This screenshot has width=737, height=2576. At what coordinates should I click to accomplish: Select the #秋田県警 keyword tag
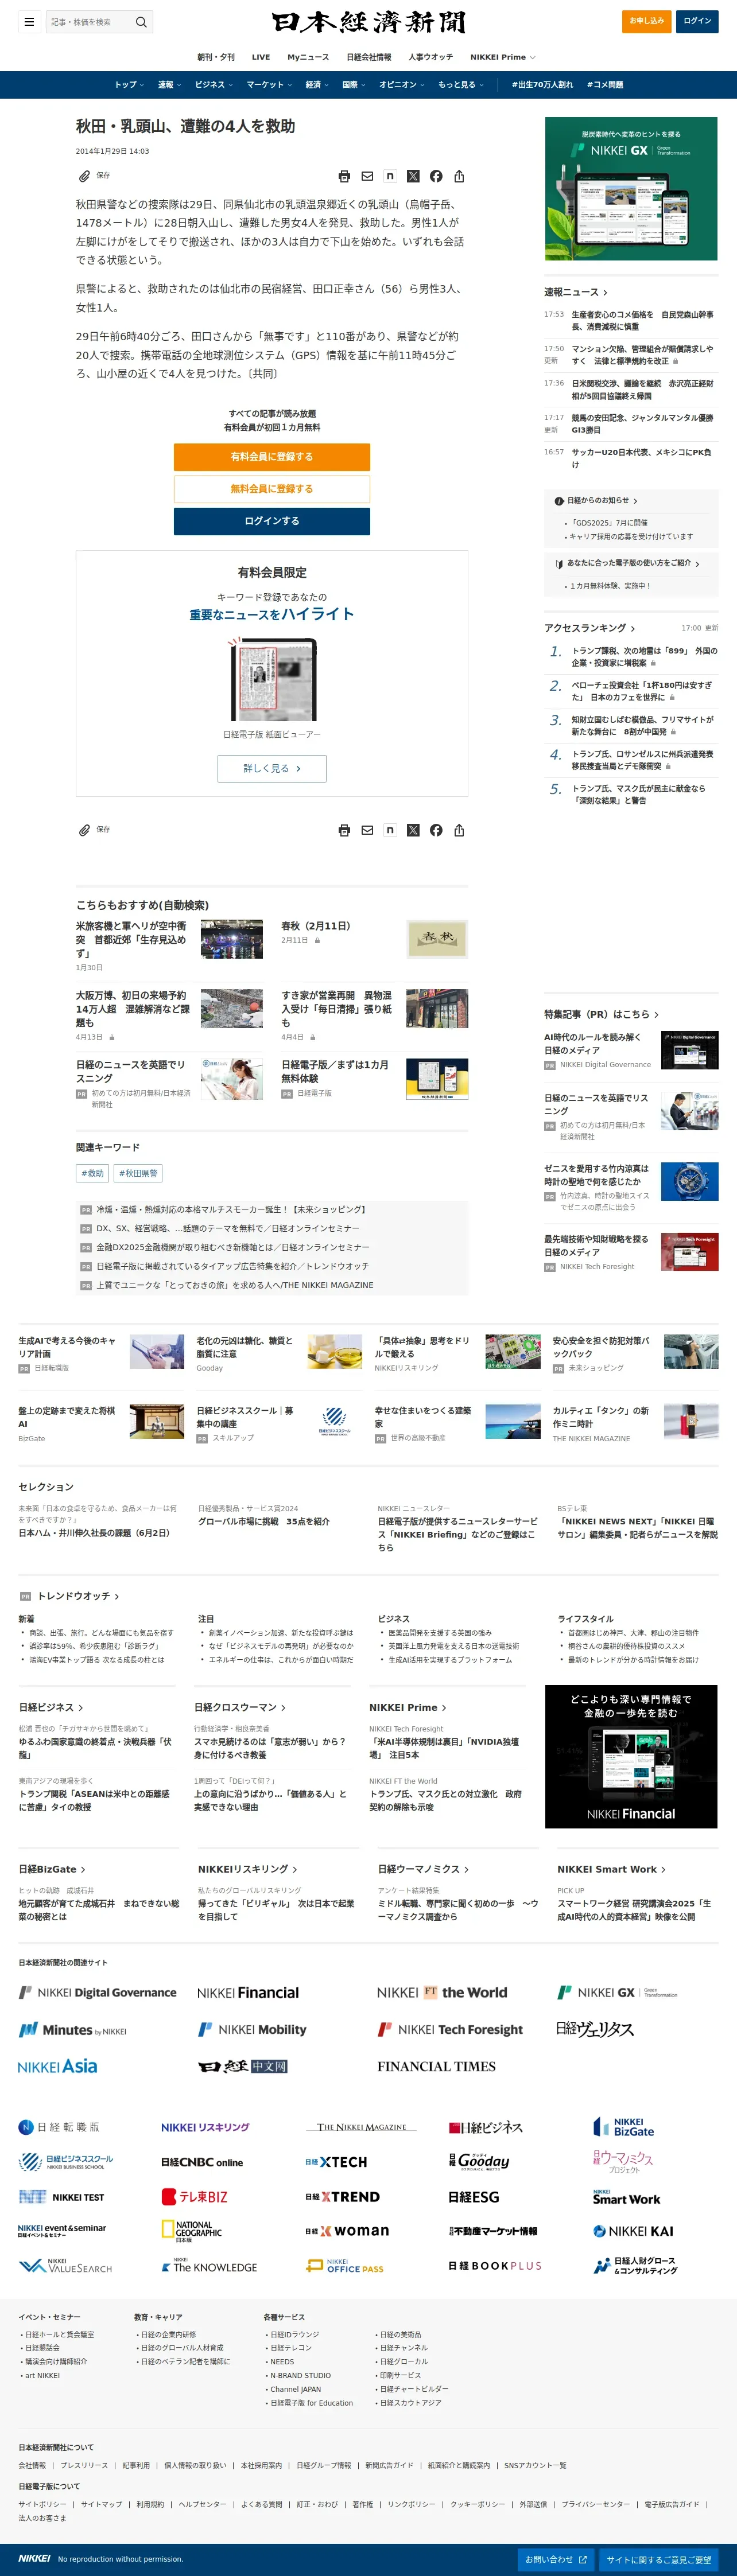coord(139,1173)
